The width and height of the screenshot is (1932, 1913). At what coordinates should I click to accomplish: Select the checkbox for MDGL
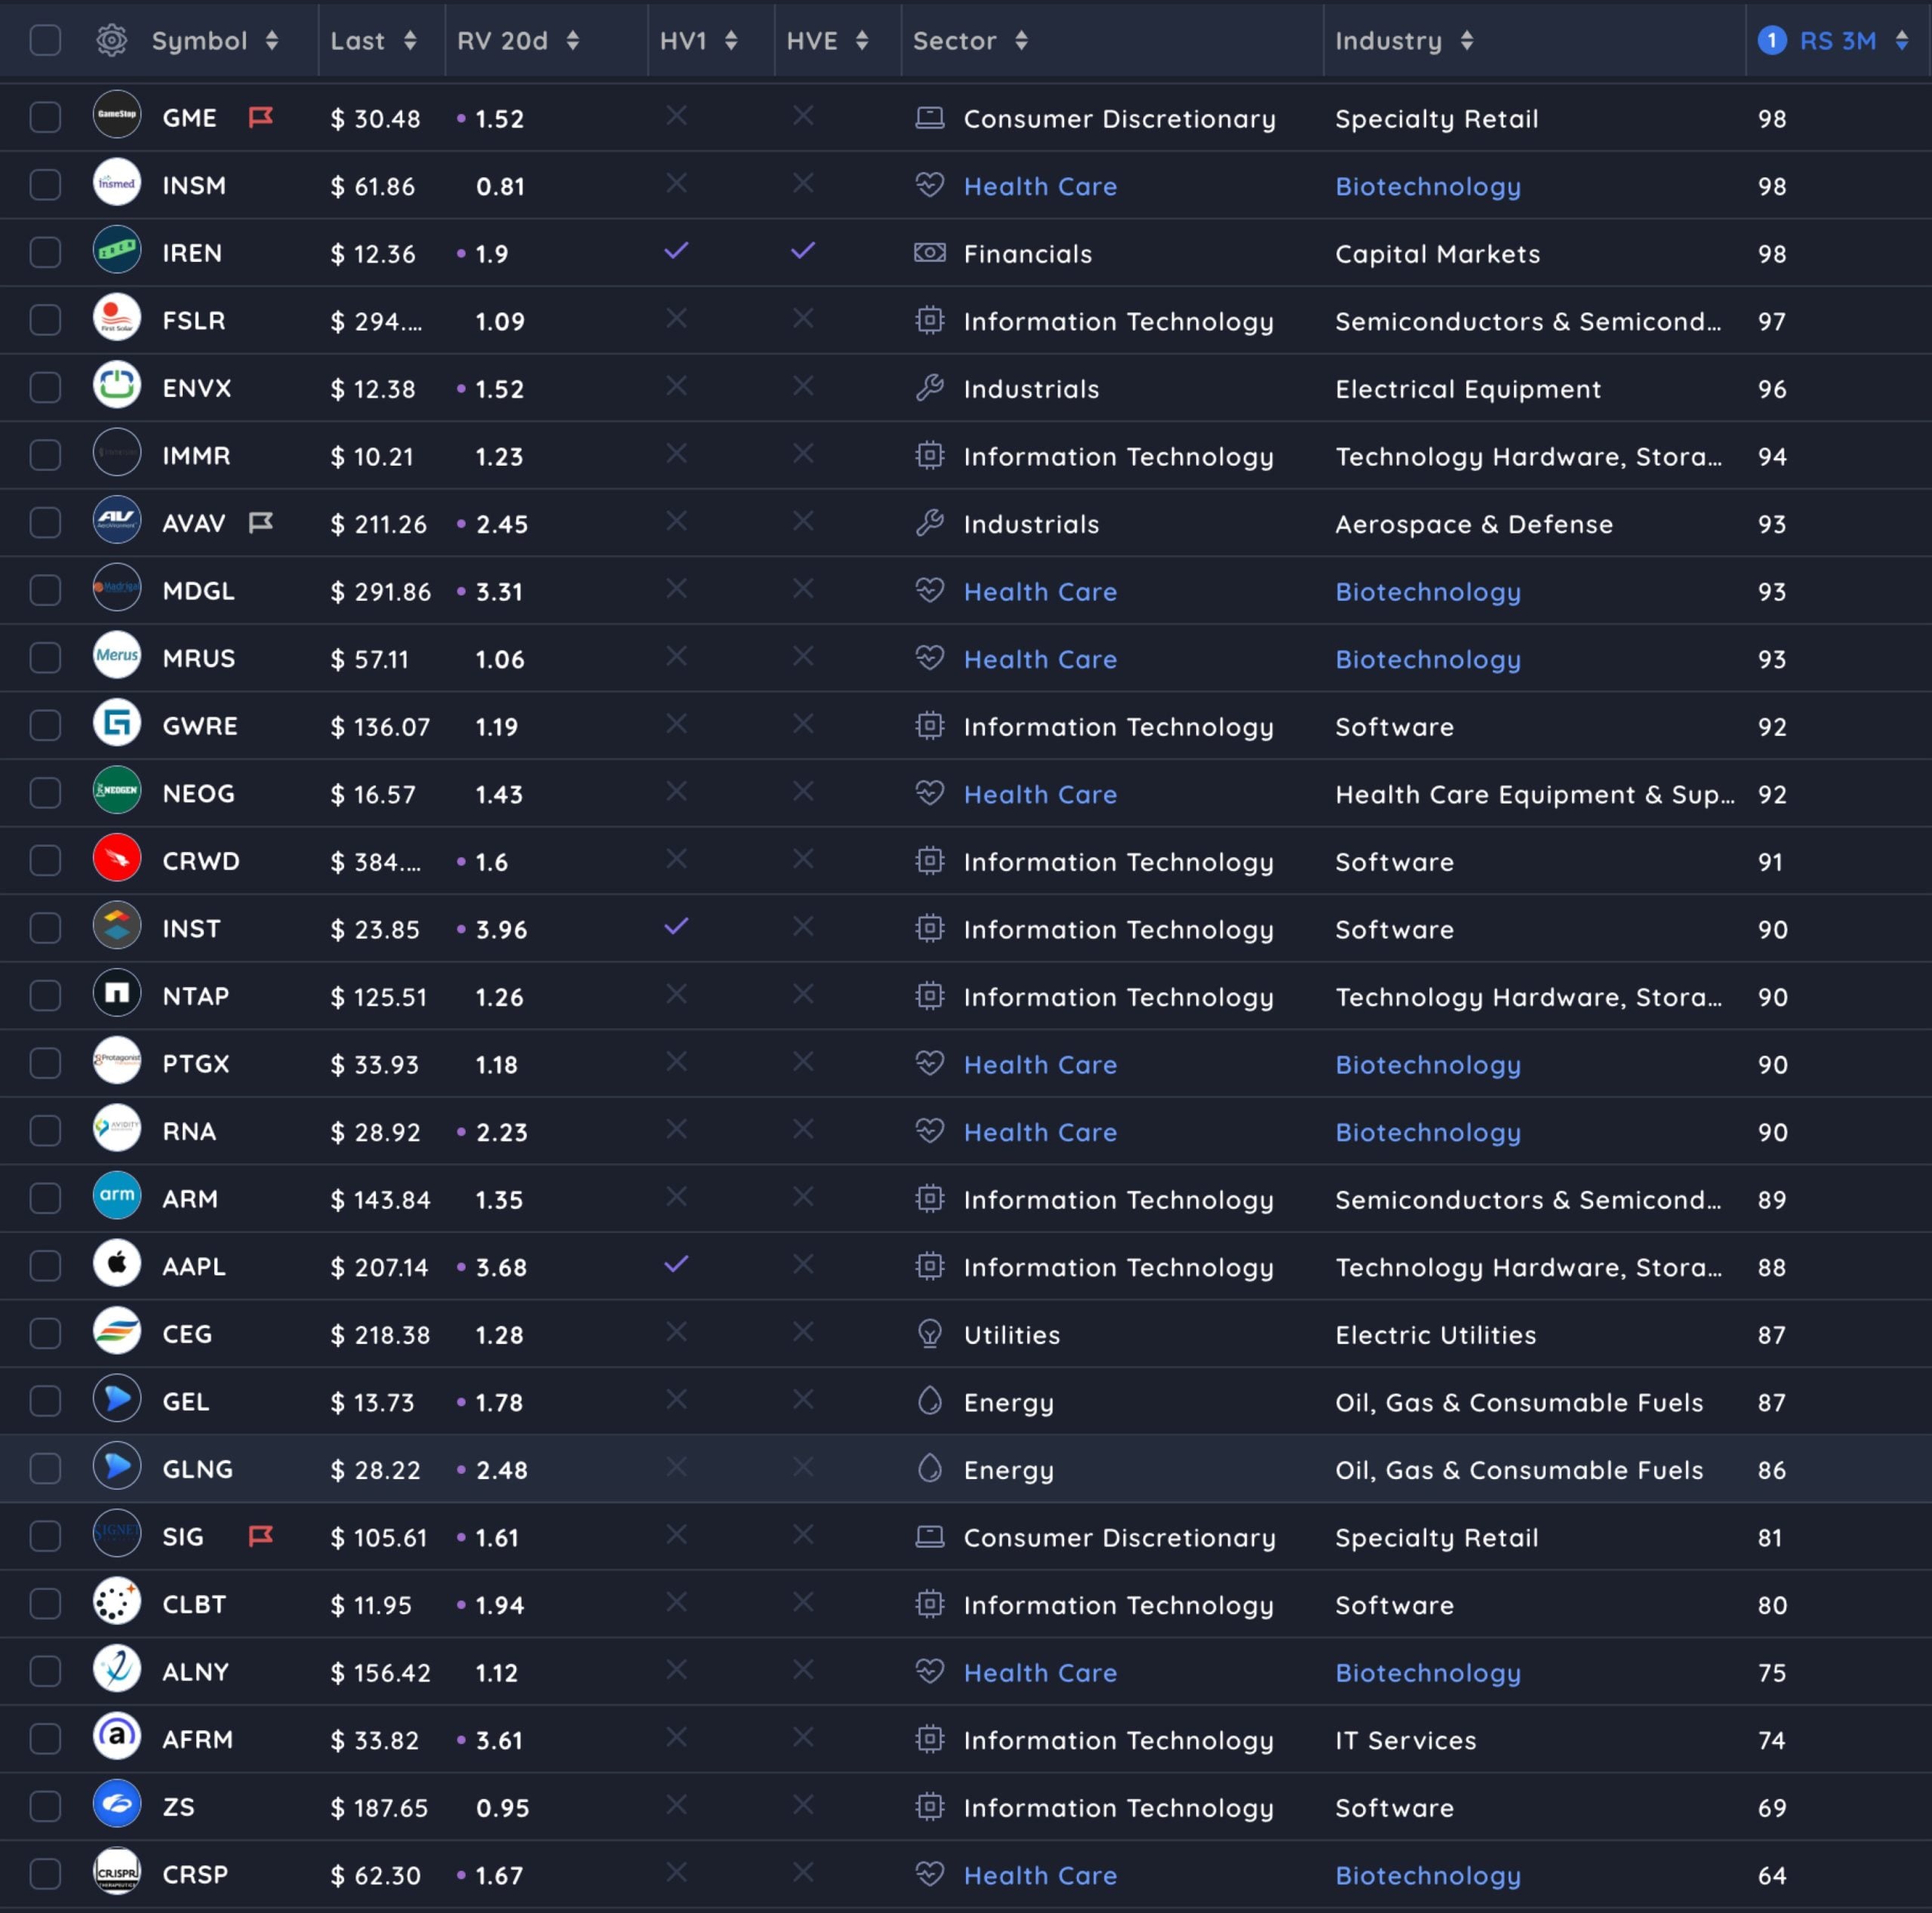click(x=45, y=591)
